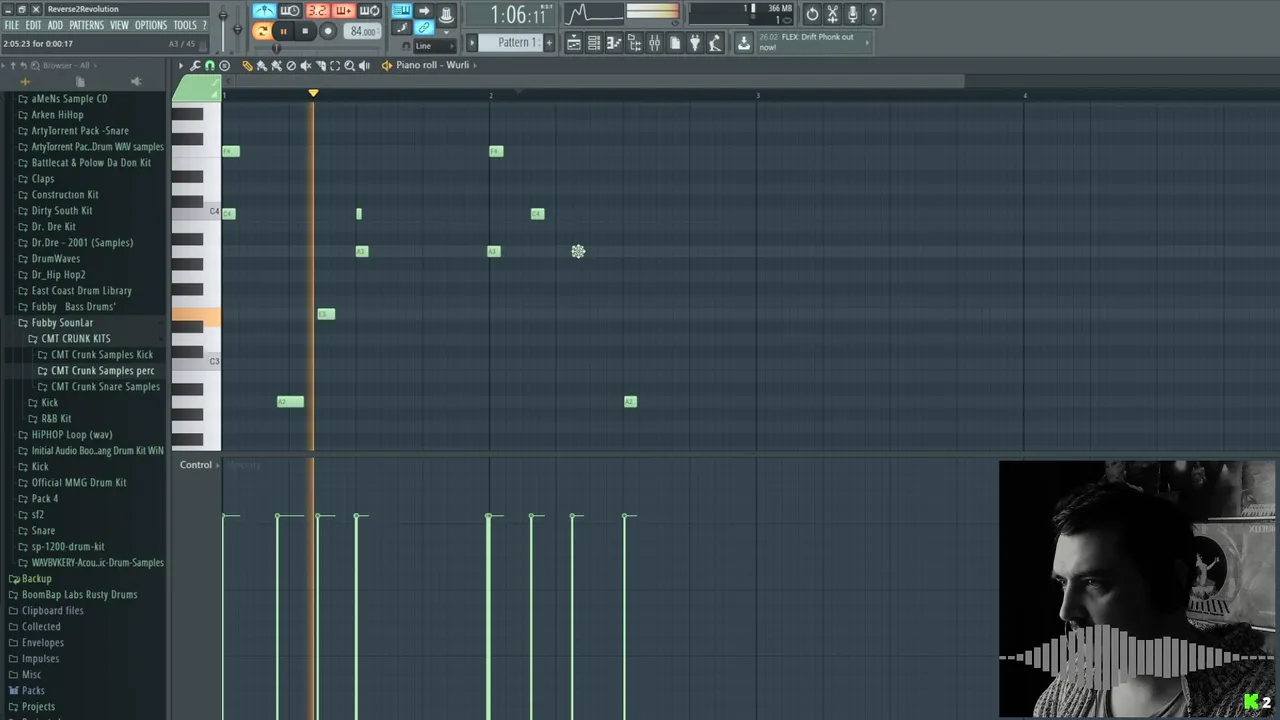Click the record button
Screen dimensions: 1280x720
pos(328,31)
